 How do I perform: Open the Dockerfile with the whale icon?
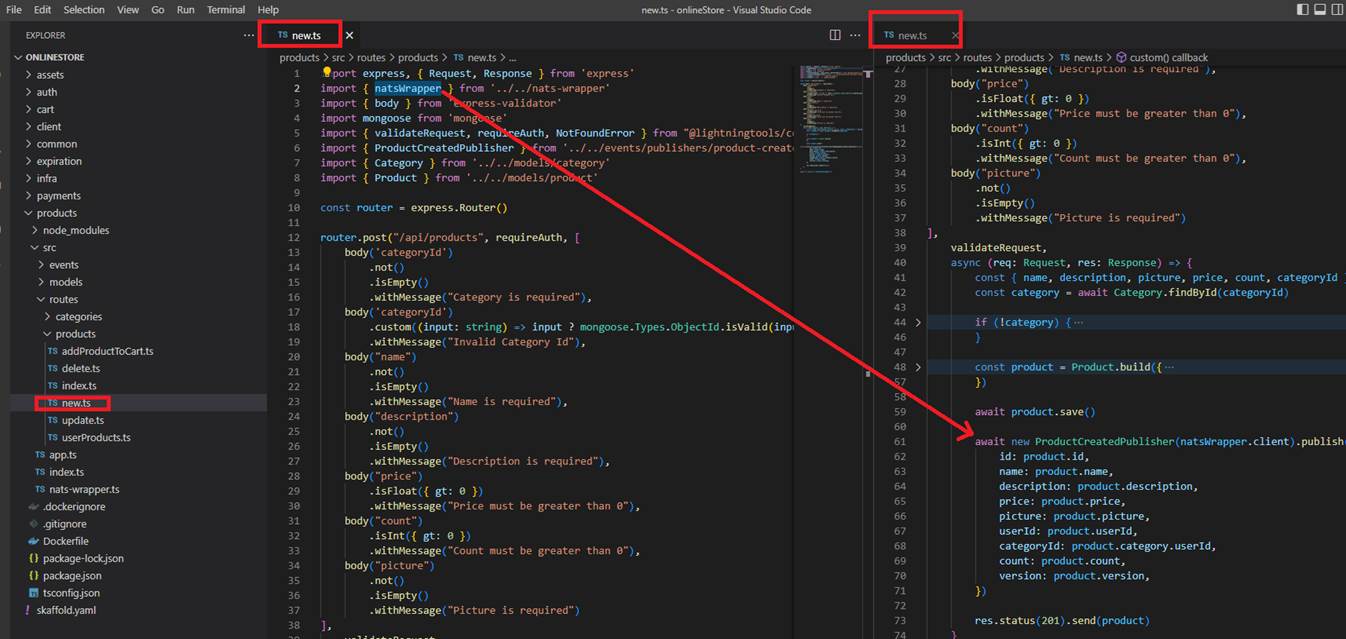pos(65,541)
